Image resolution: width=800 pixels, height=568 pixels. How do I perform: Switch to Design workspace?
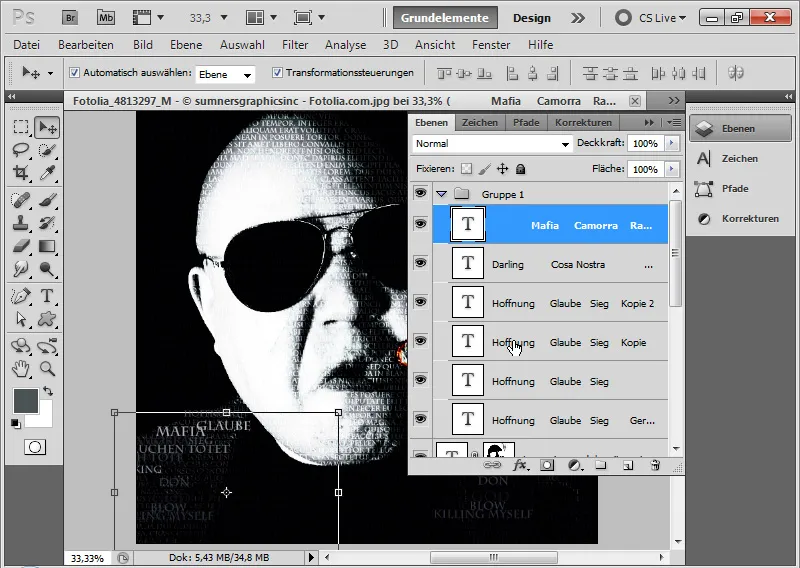tap(532, 18)
